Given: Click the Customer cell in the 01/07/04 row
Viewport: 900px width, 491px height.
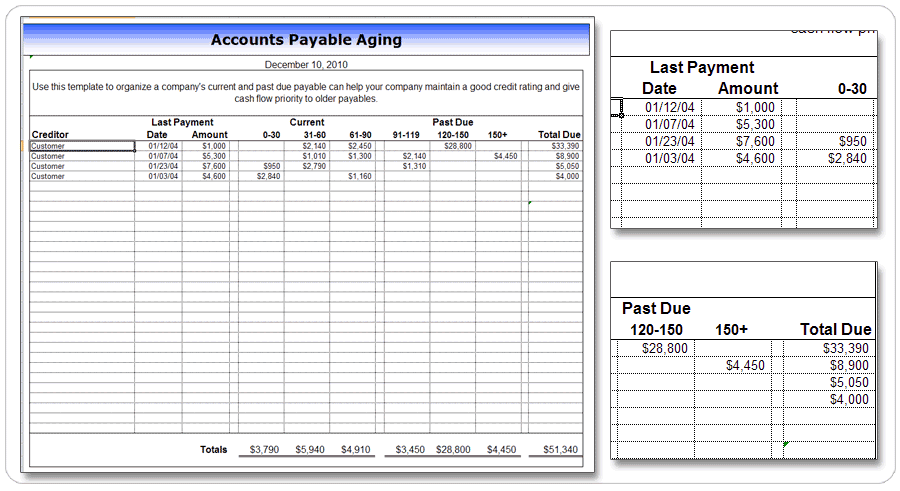Looking at the screenshot, I should (82, 156).
